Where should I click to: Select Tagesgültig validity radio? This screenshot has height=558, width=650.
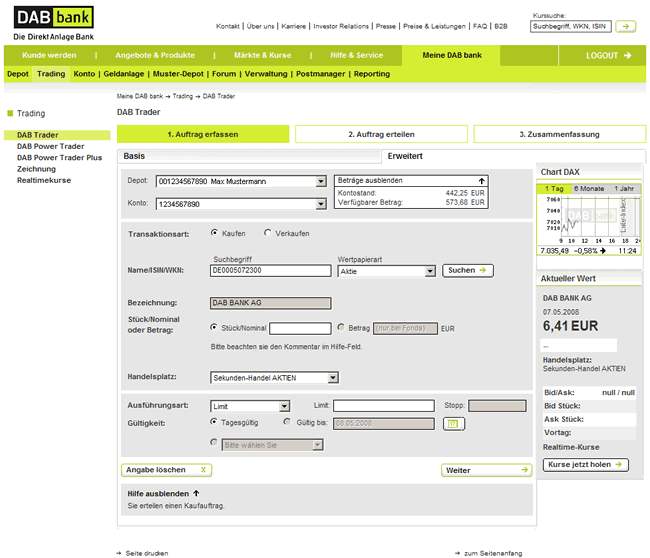[x=214, y=422]
